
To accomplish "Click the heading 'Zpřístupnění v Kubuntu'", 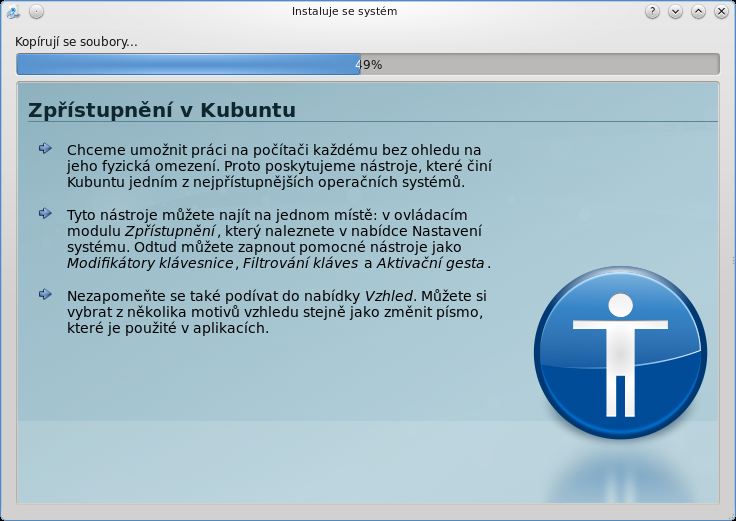I will click(x=162, y=110).
